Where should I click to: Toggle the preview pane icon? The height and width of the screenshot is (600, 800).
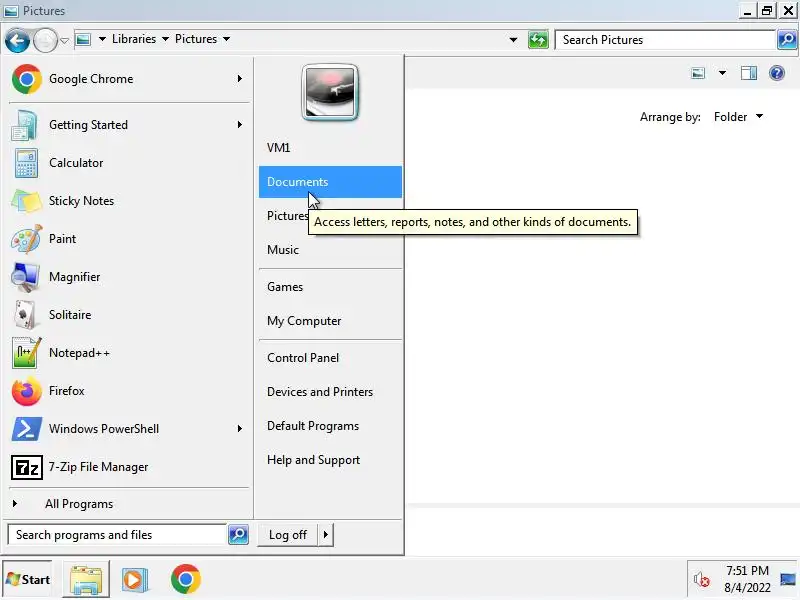tap(748, 73)
